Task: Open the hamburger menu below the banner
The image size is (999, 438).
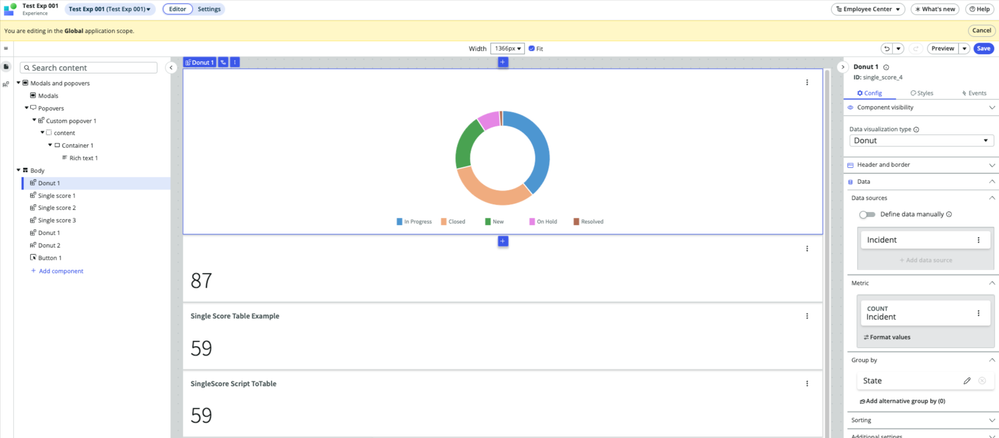Action: point(6,48)
